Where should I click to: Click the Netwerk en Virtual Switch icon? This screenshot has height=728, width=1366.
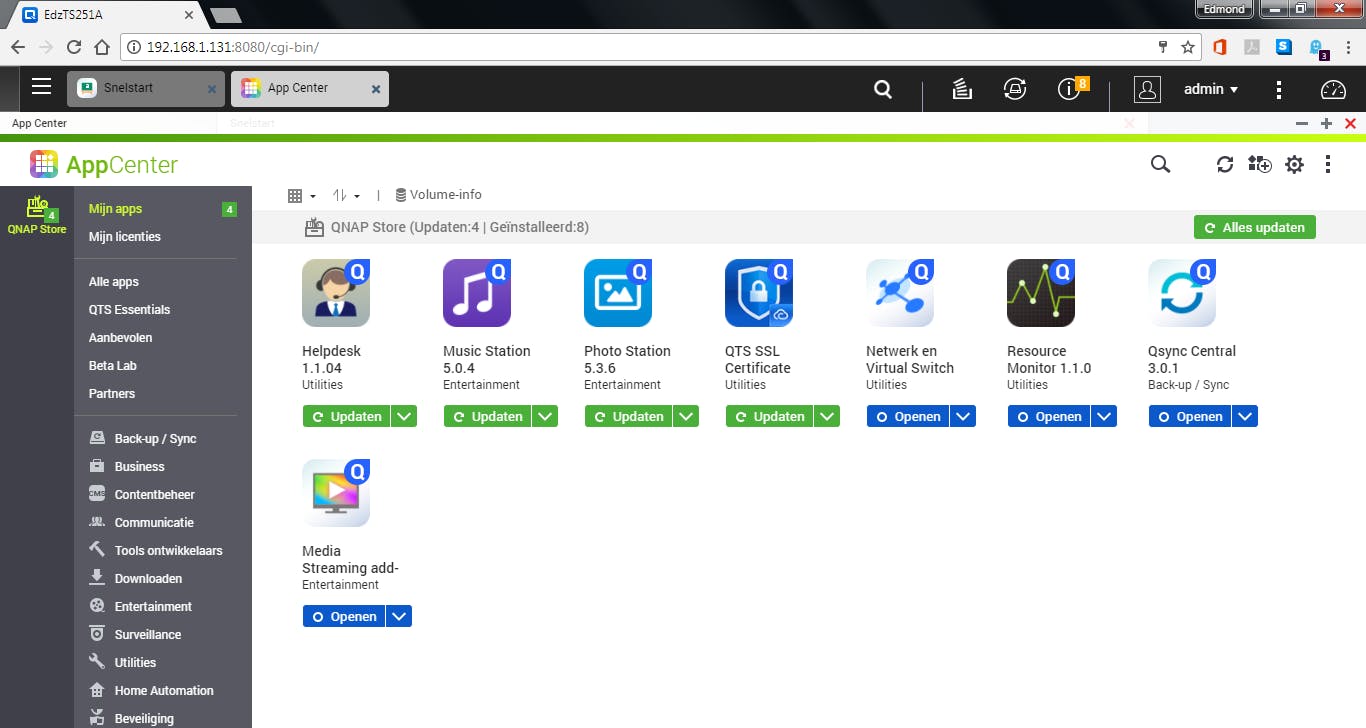(x=900, y=293)
